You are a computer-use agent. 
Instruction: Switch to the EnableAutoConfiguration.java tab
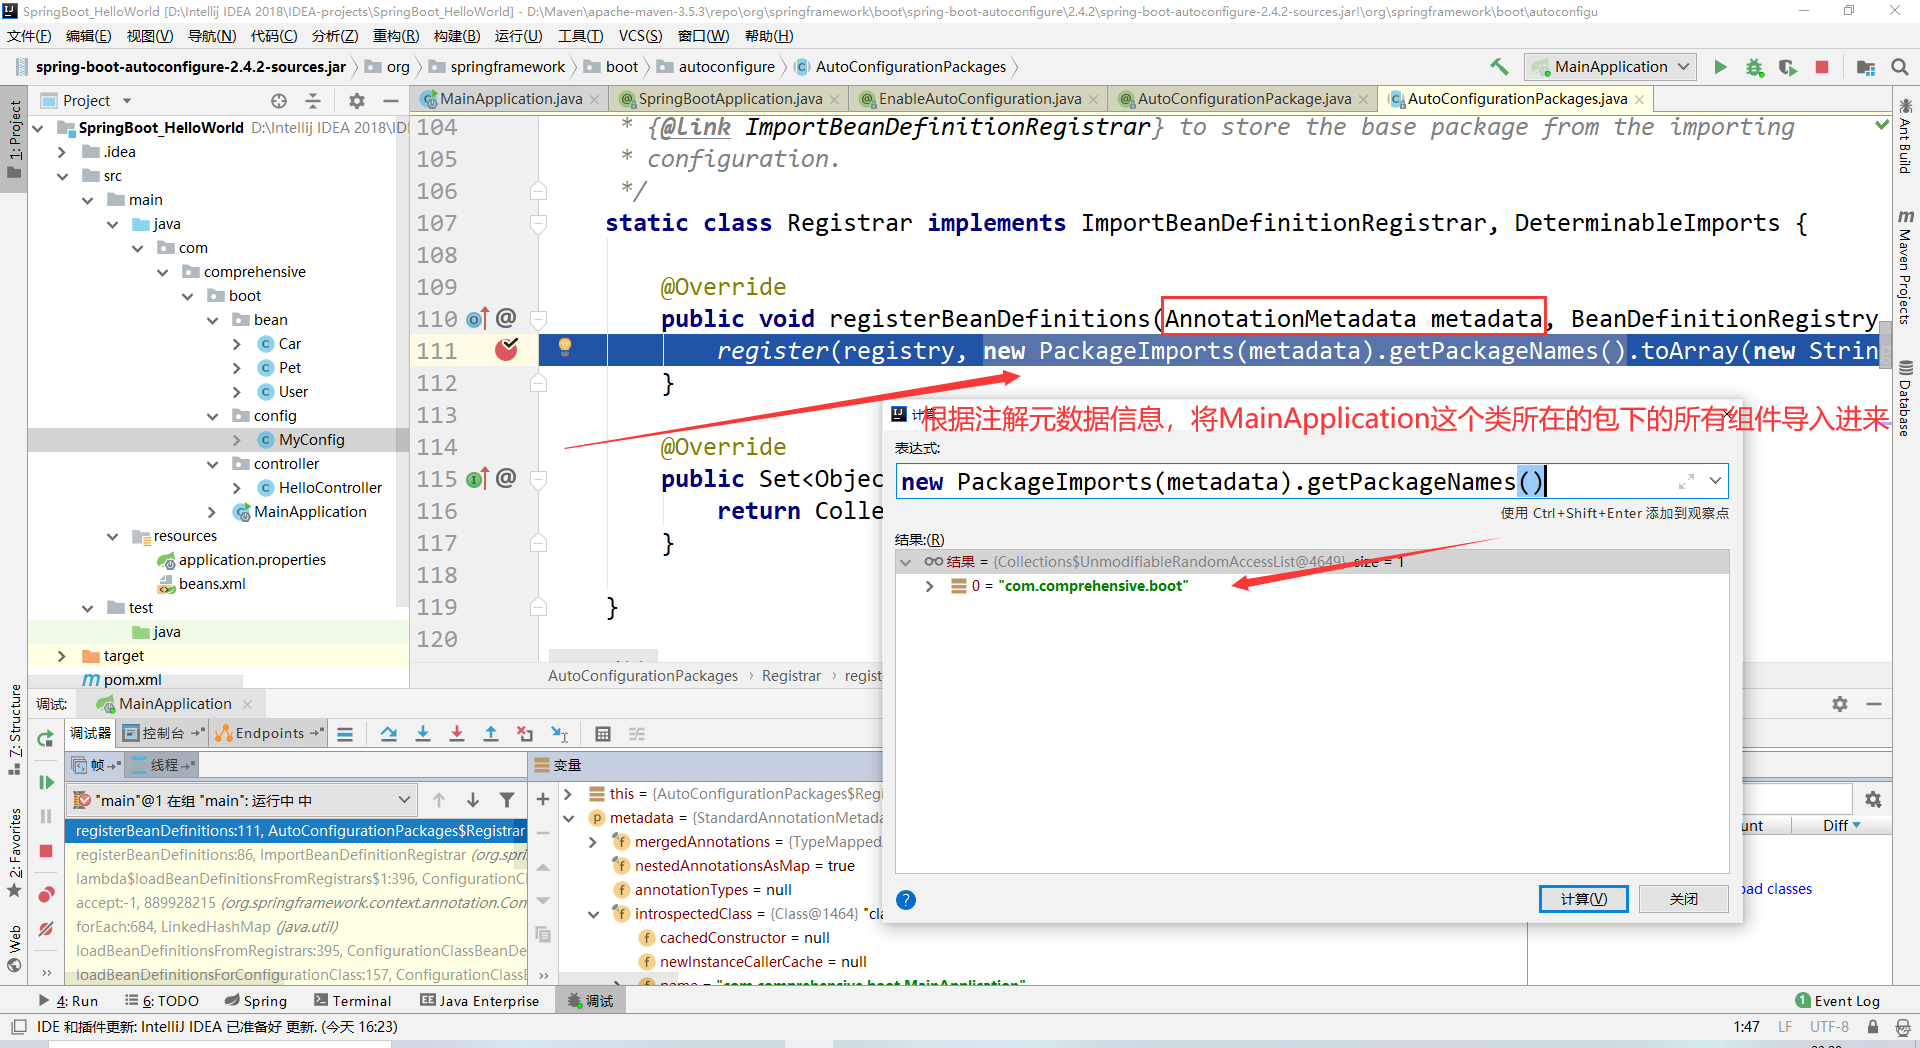980,99
